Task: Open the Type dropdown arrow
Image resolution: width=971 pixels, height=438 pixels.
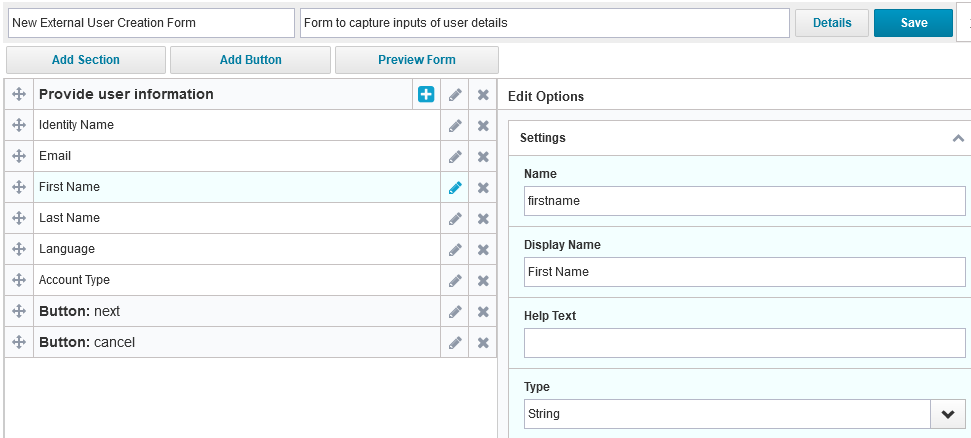Action: coord(947,414)
